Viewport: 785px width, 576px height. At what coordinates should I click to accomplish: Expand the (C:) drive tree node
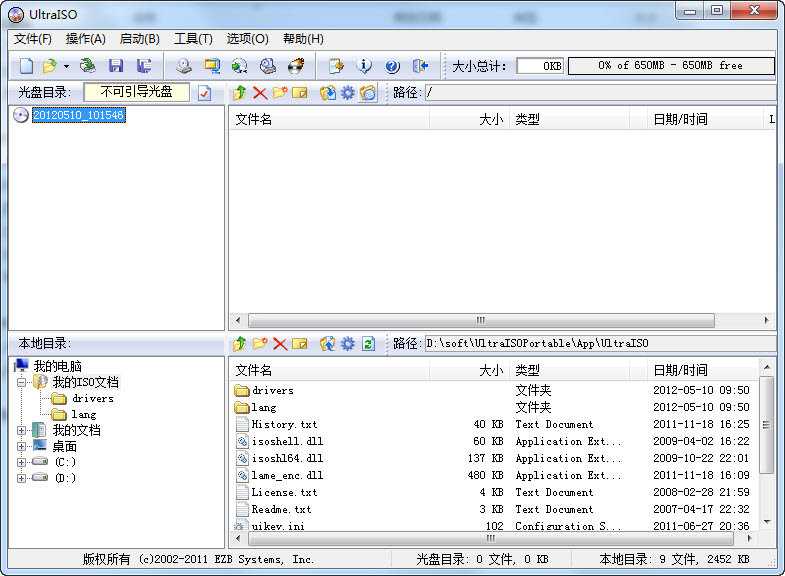(x=22, y=462)
